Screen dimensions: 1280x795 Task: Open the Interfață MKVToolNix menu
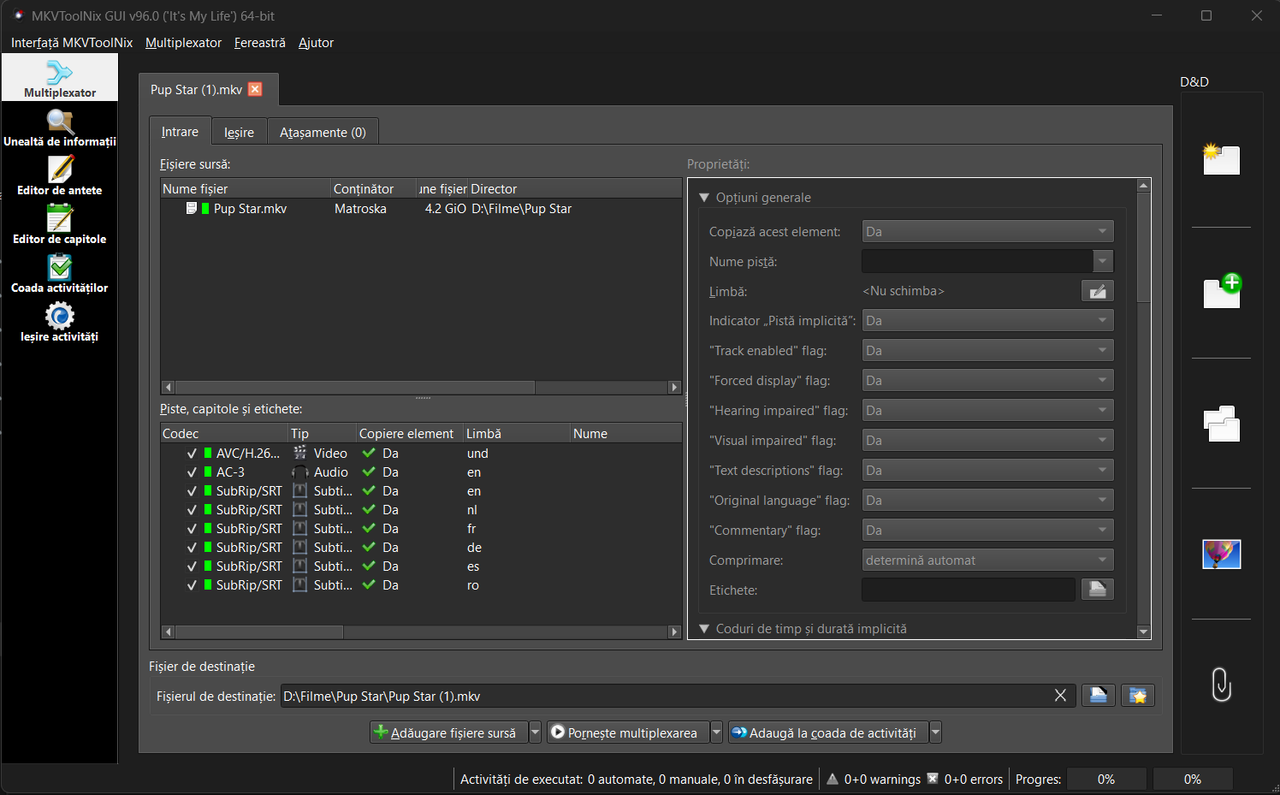[72, 43]
